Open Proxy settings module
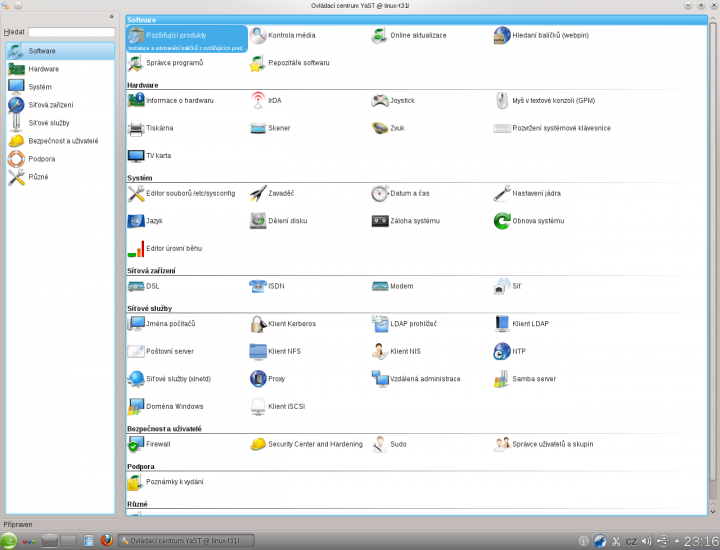The image size is (720, 550). click(x=267, y=379)
